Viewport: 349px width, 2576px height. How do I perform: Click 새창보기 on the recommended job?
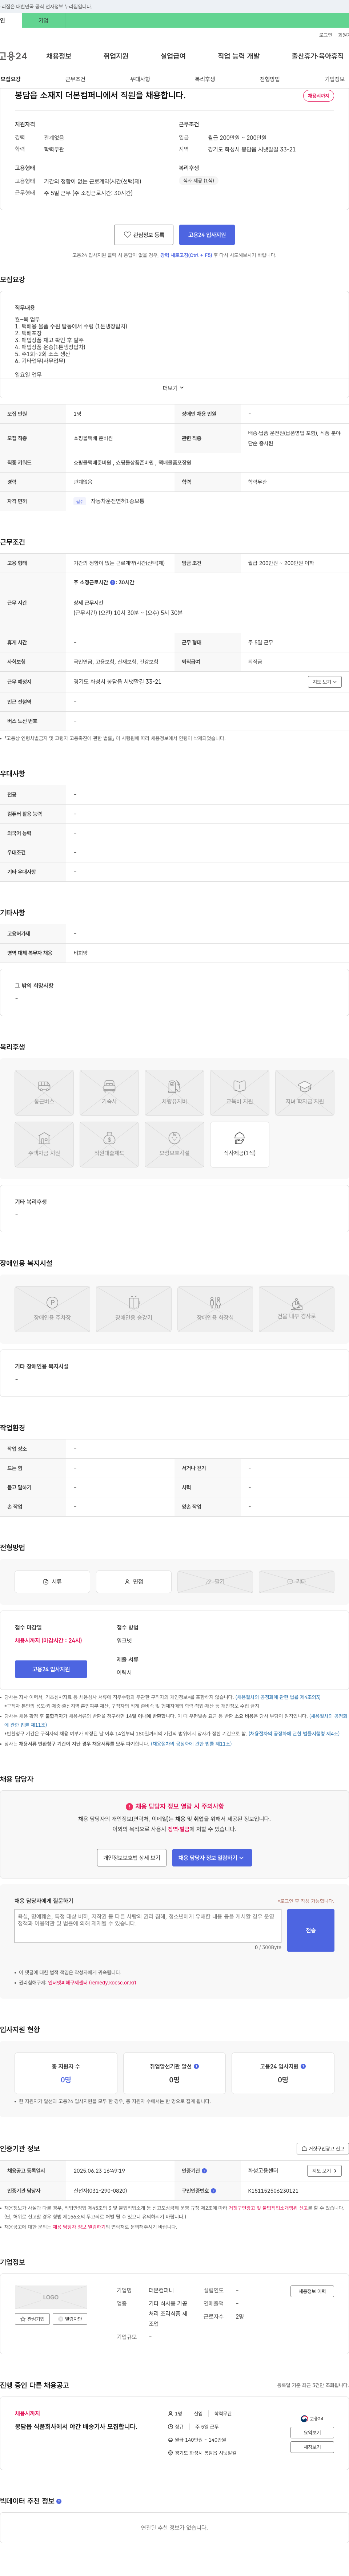coord(312,2447)
